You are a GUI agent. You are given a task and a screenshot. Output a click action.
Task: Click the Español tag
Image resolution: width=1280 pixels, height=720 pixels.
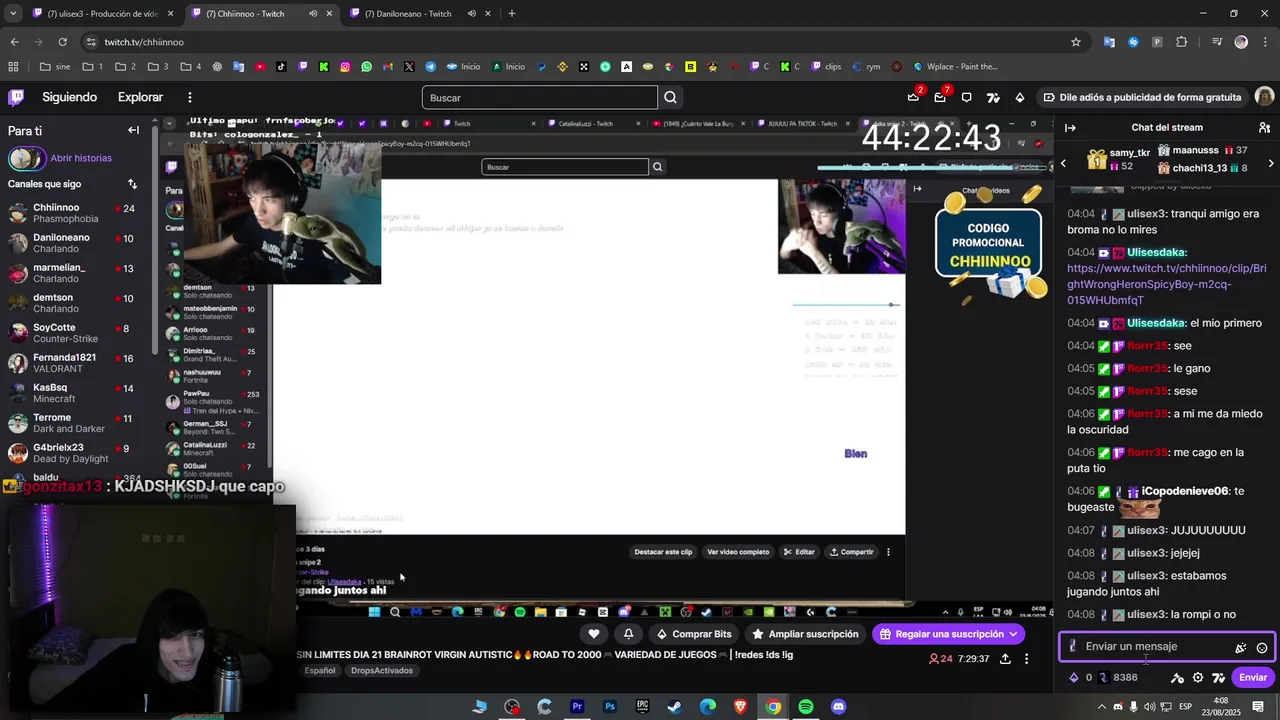pos(320,671)
